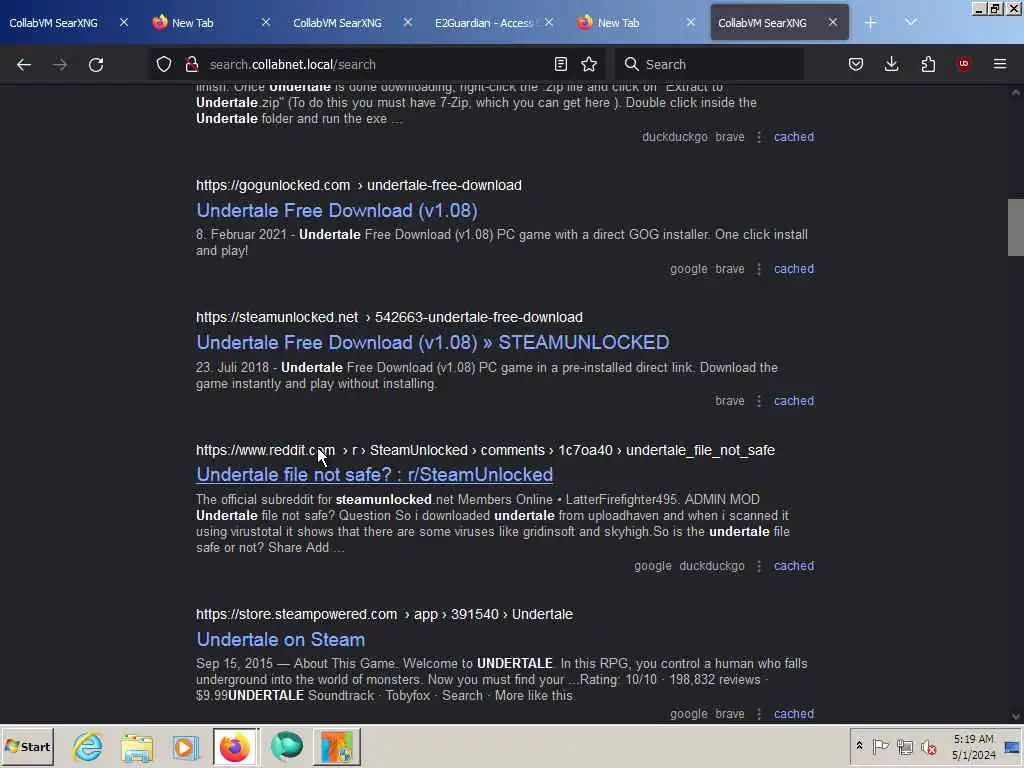Open the green globe taskbar app
Viewport: 1024px width, 768px height.
(286, 747)
